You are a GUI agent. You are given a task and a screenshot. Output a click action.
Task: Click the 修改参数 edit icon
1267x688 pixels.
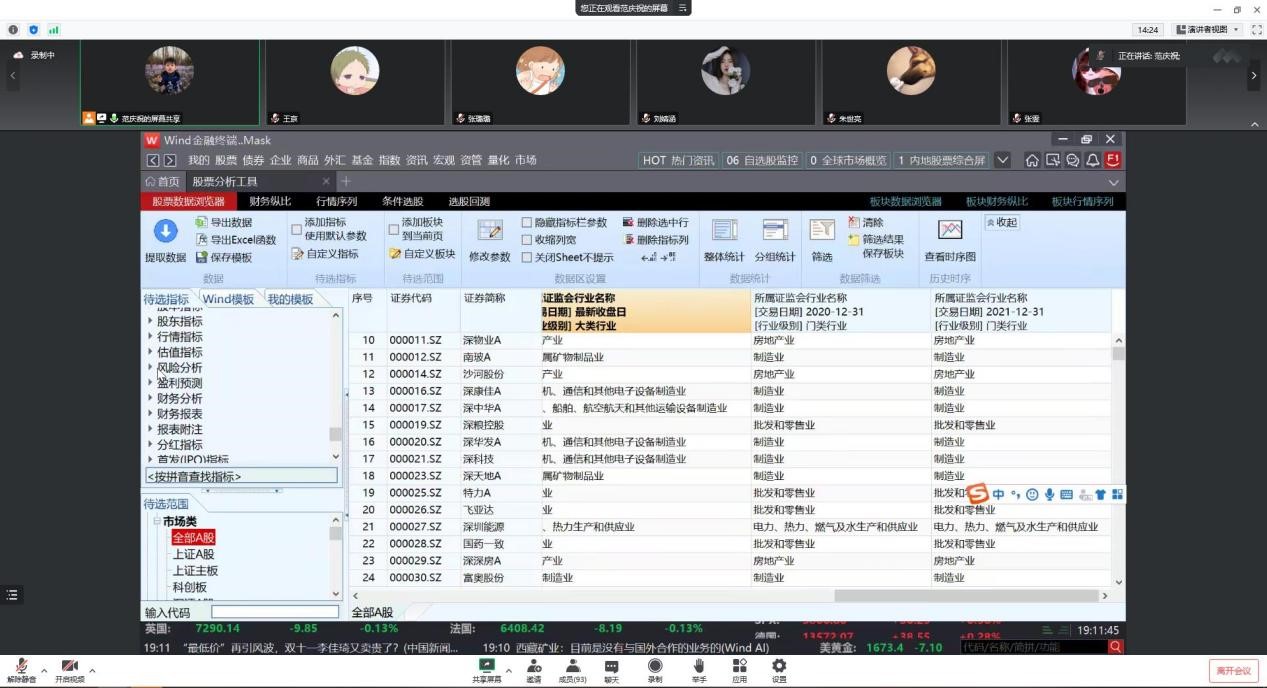click(489, 232)
